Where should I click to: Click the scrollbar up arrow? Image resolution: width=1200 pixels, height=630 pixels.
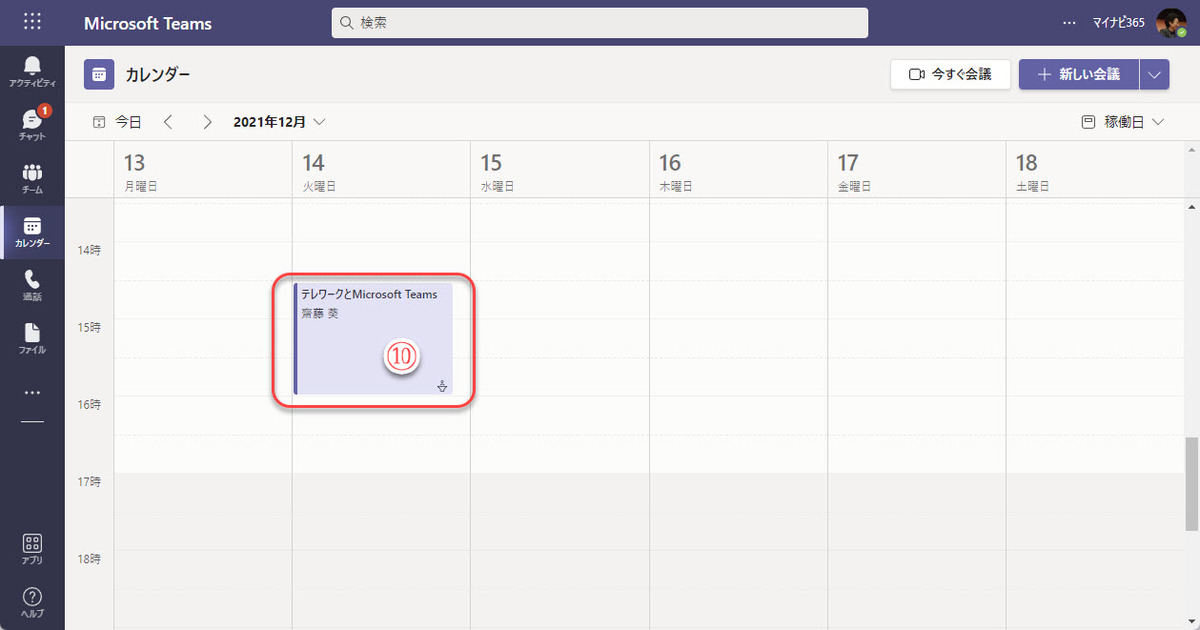(1191, 207)
